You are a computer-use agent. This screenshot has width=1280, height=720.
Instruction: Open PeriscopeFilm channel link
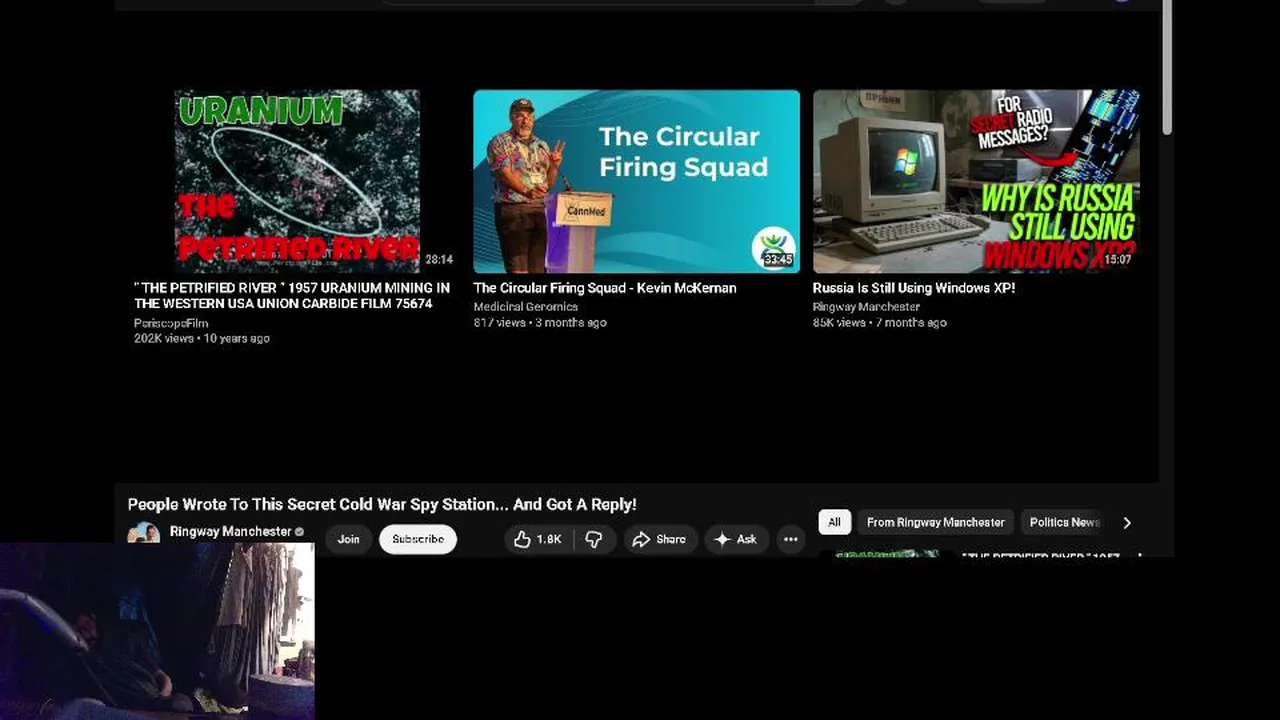[171, 323]
